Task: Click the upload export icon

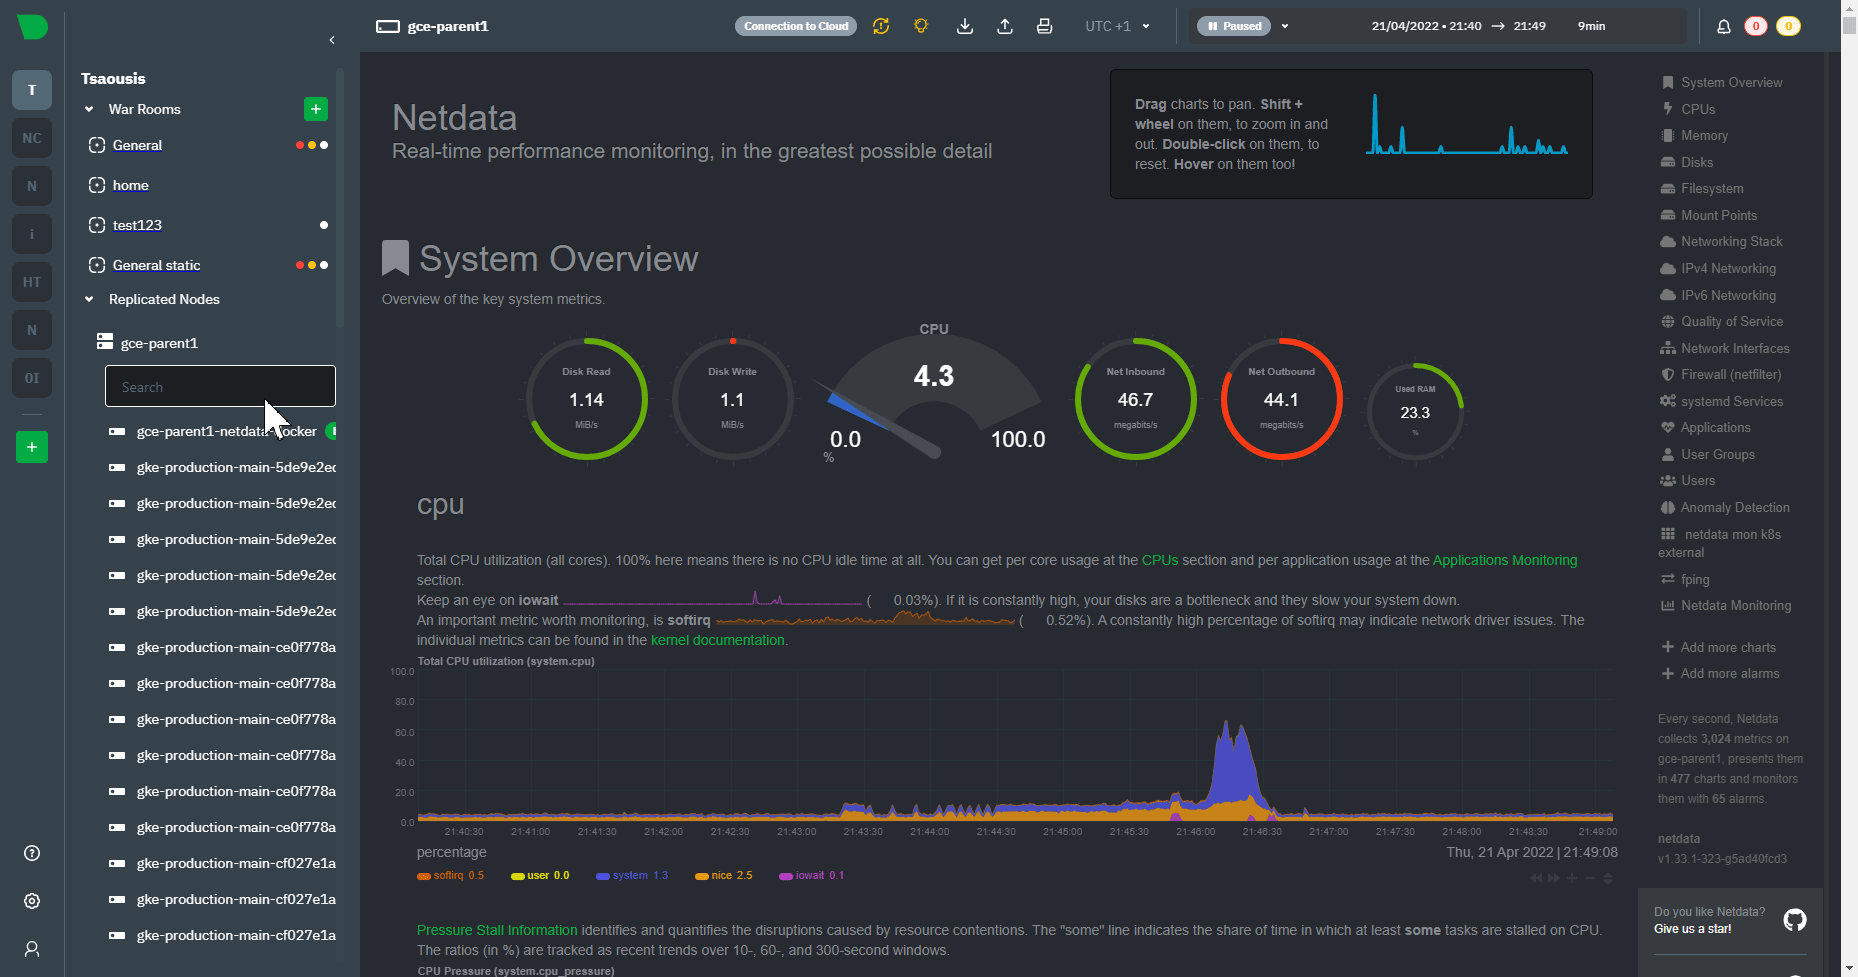Action: (1005, 26)
